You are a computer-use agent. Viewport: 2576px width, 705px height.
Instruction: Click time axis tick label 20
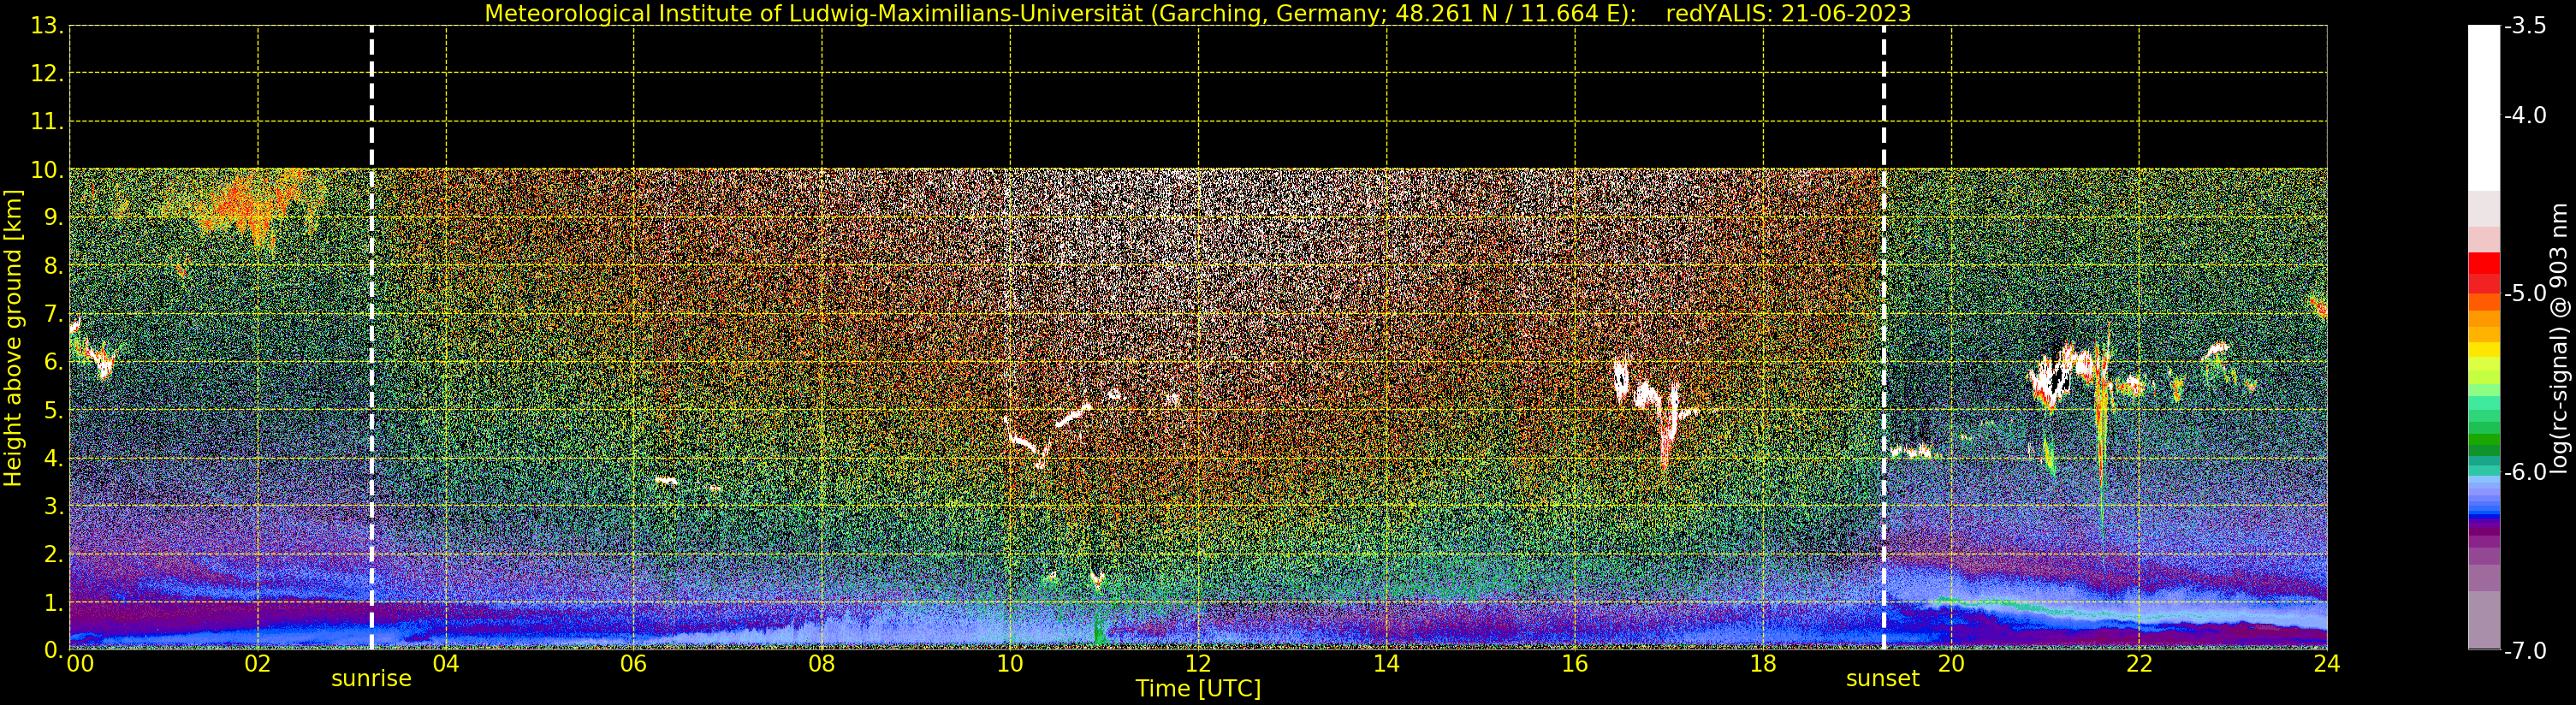(x=1951, y=664)
